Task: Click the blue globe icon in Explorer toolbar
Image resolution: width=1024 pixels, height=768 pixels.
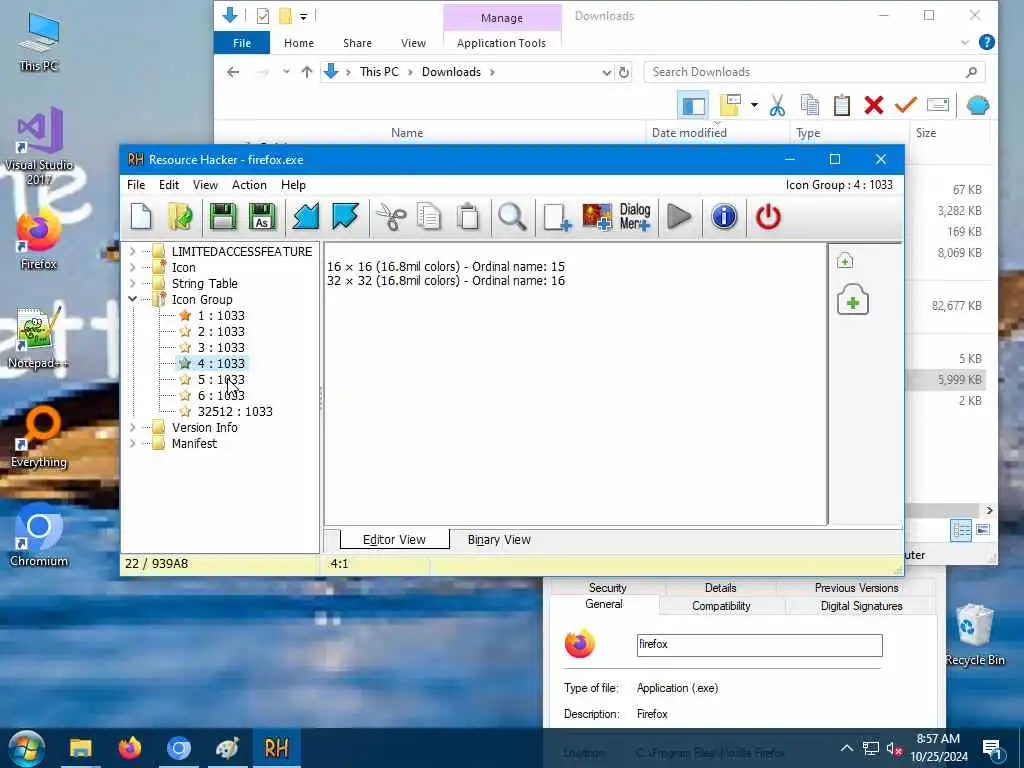Action: [x=978, y=105]
